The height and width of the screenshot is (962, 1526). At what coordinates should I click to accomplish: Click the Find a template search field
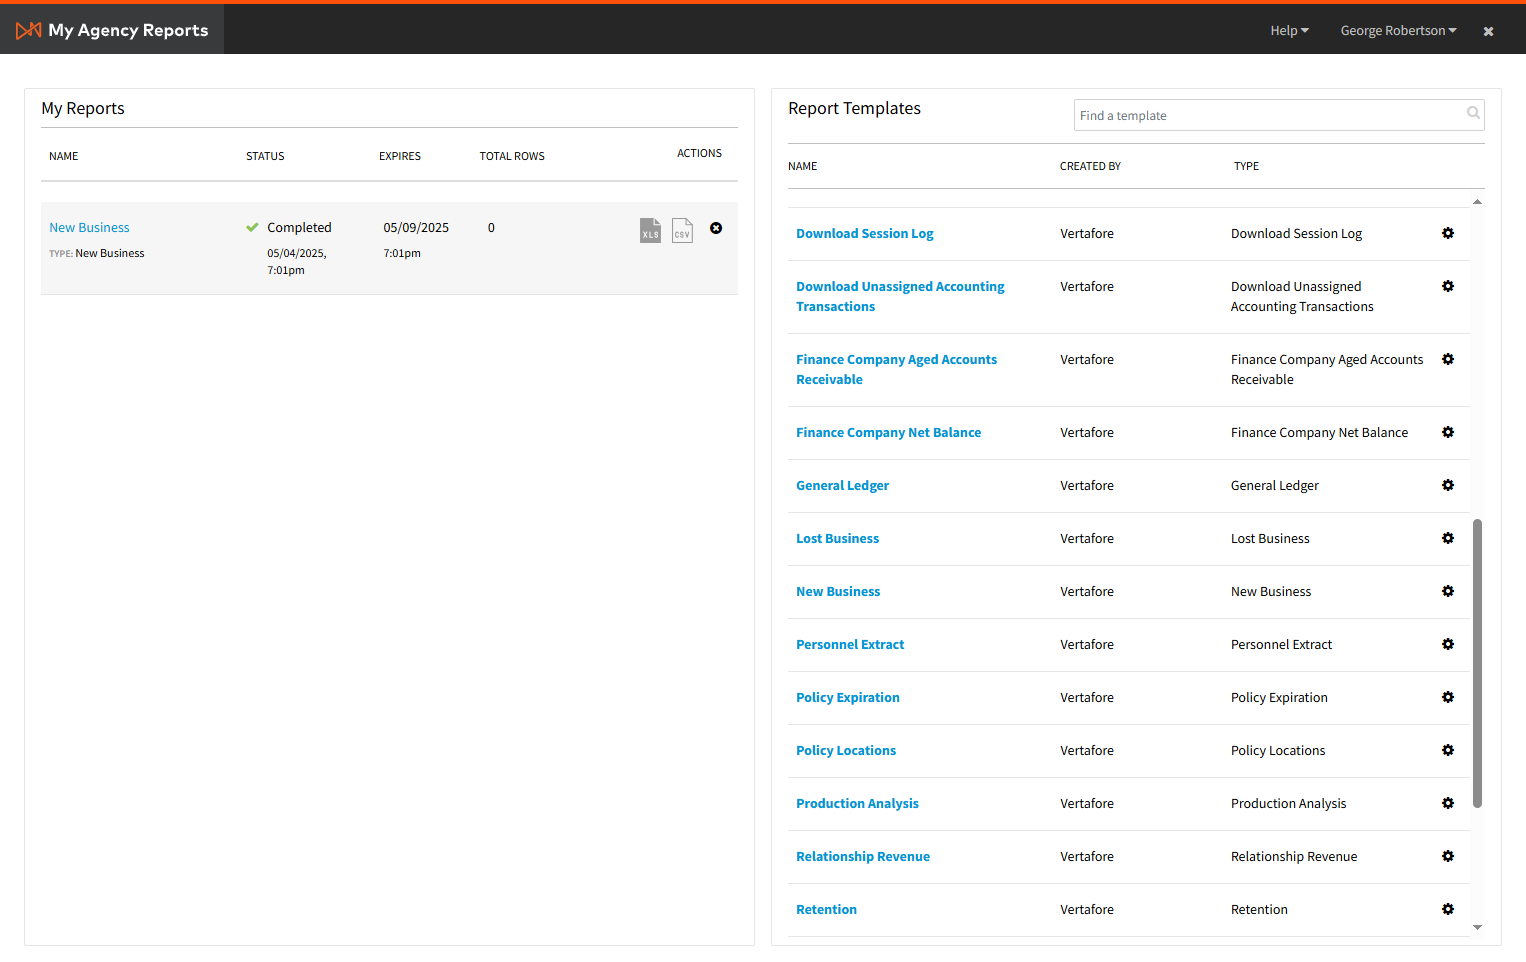click(x=1279, y=115)
